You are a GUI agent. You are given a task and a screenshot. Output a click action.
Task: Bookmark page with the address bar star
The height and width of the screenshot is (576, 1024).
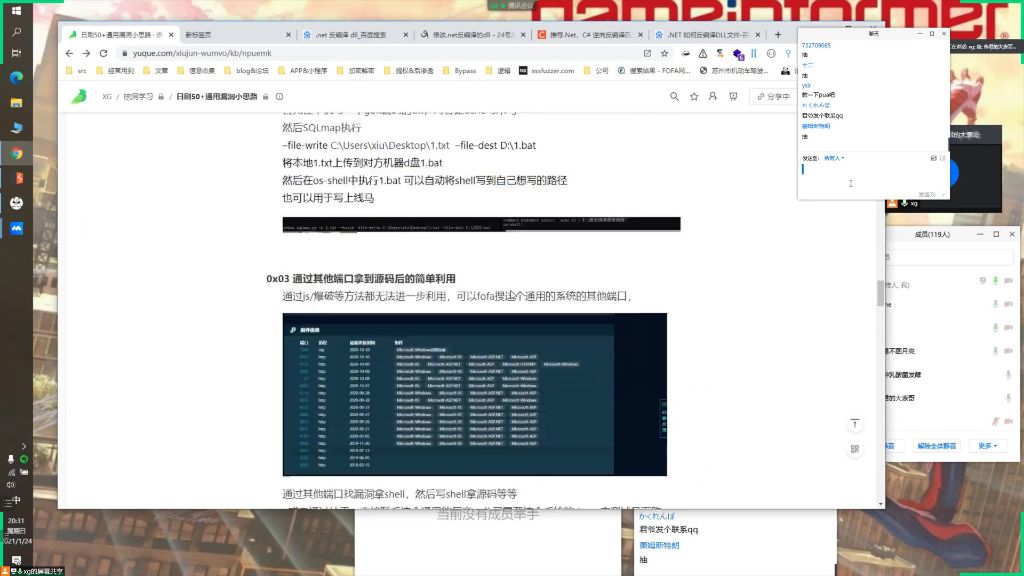(x=665, y=54)
